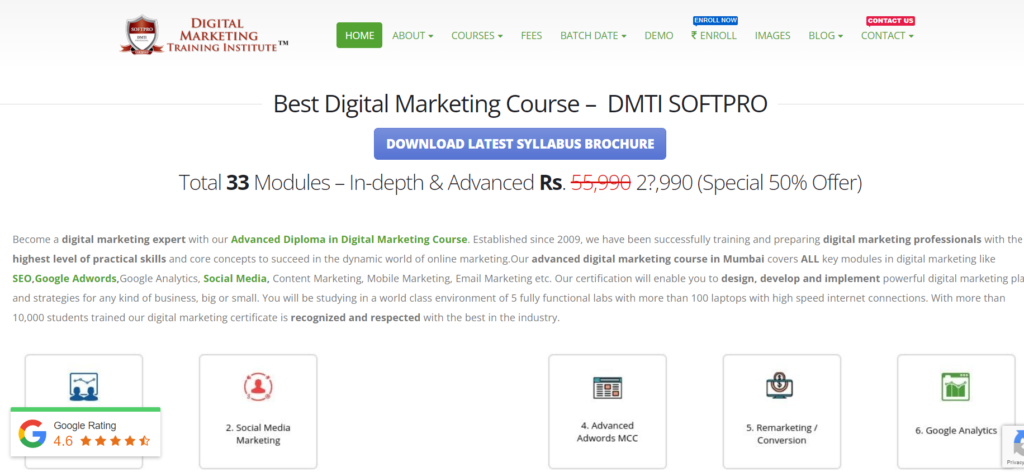Image resolution: width=1024 pixels, height=472 pixels.
Task: Expand the ABOUT dropdown menu
Action: click(x=413, y=36)
